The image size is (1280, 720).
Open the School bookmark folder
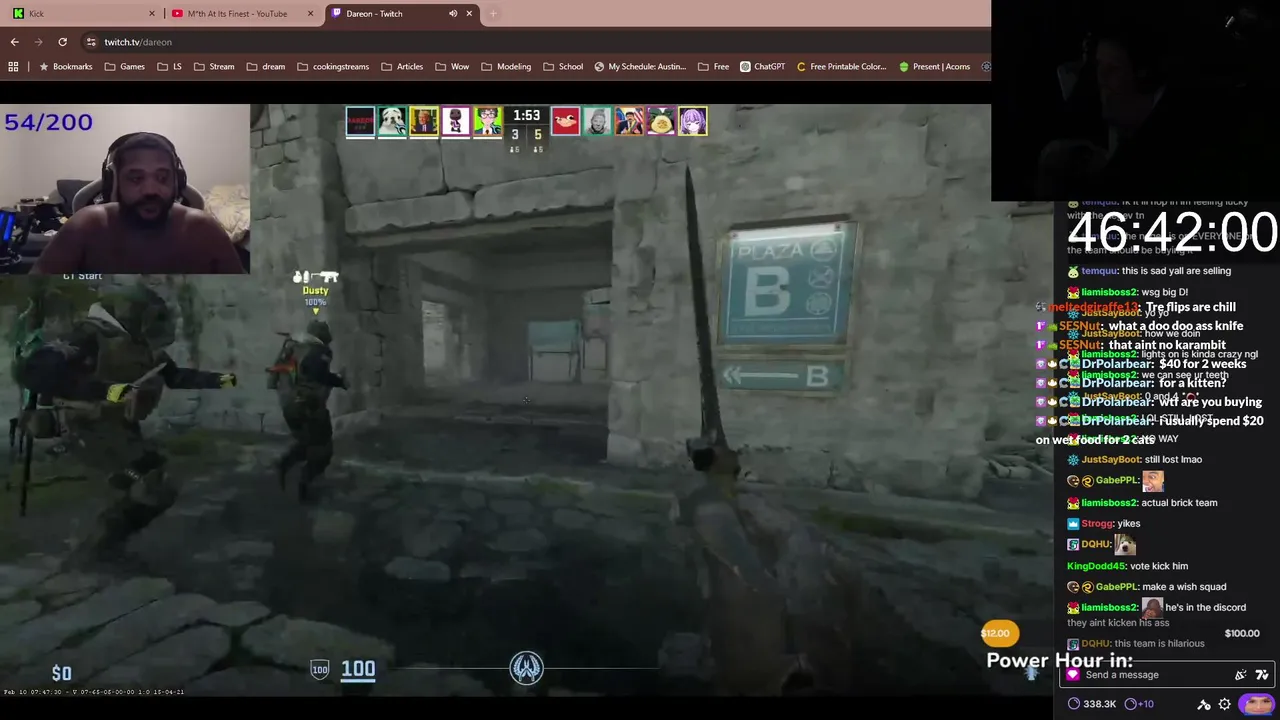563,67
